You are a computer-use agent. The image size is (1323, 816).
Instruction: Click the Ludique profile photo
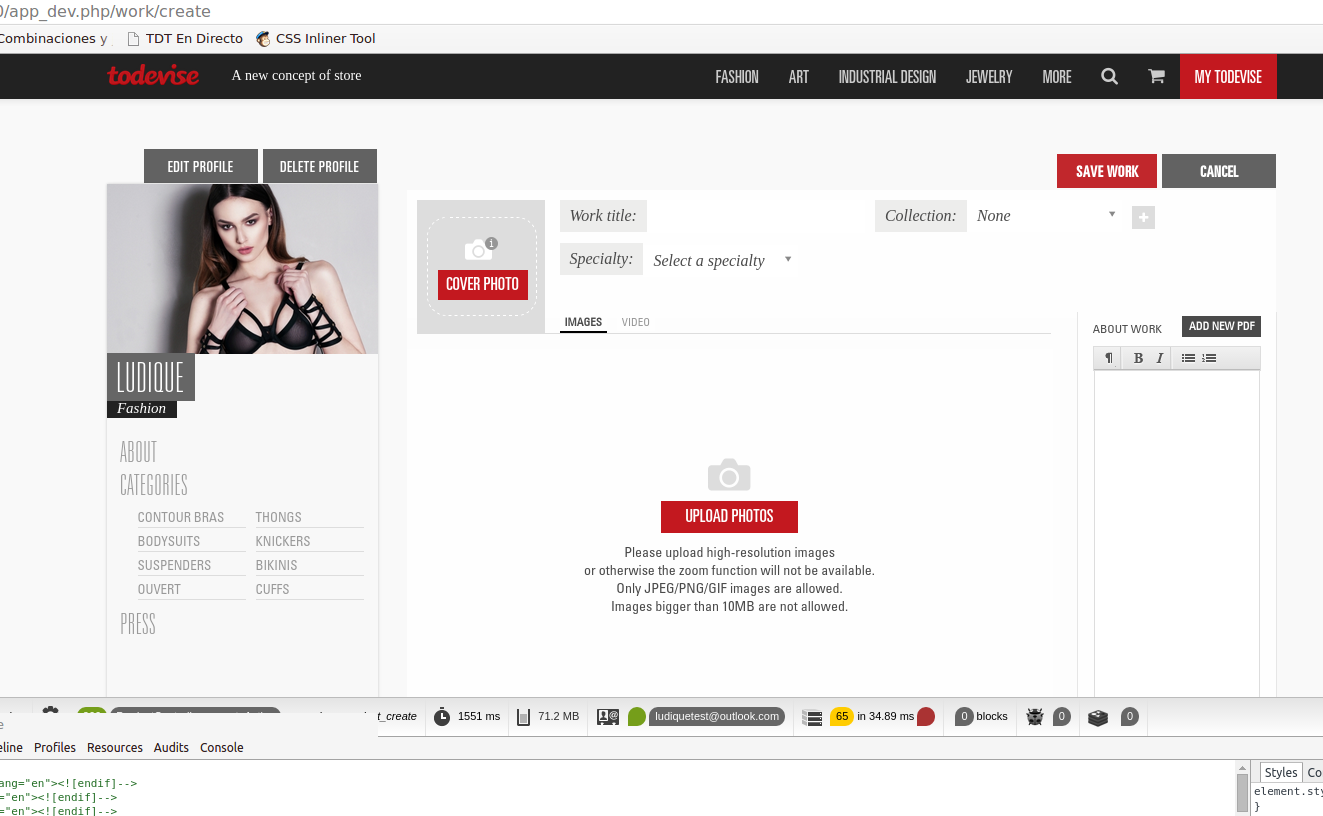(243, 269)
